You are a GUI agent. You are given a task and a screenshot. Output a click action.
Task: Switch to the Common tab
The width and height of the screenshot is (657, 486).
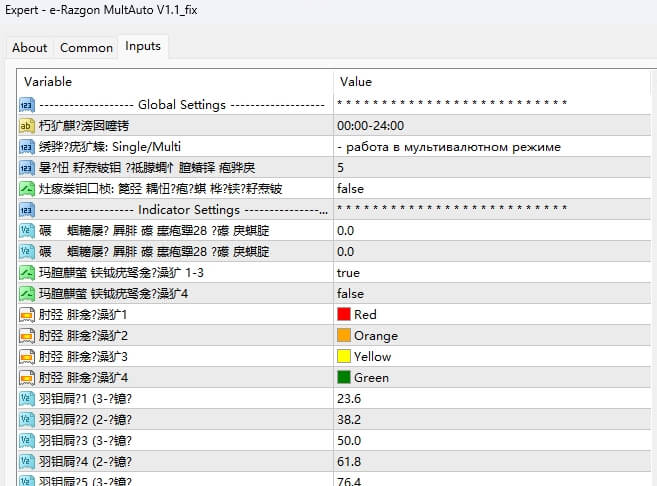pyautogui.click(x=86, y=48)
